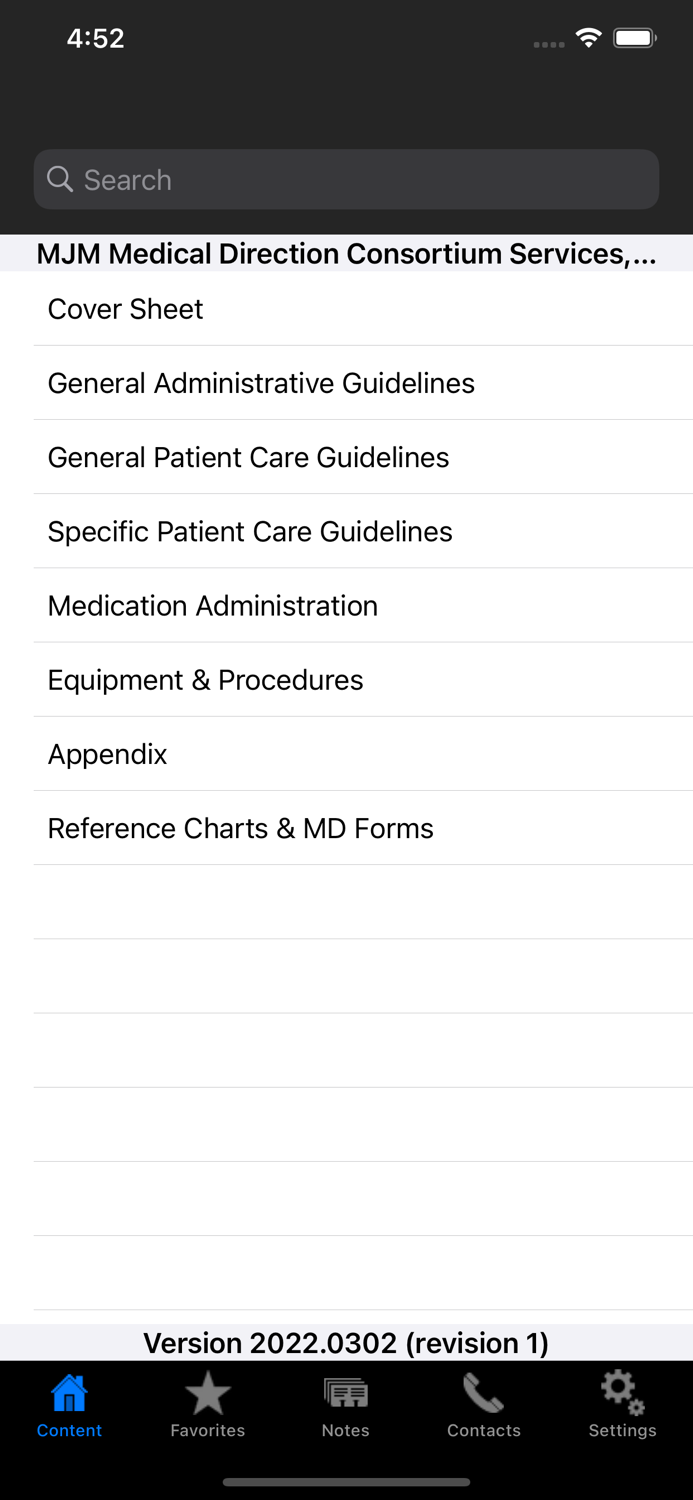Click the magnifying glass in search bar

click(60, 179)
